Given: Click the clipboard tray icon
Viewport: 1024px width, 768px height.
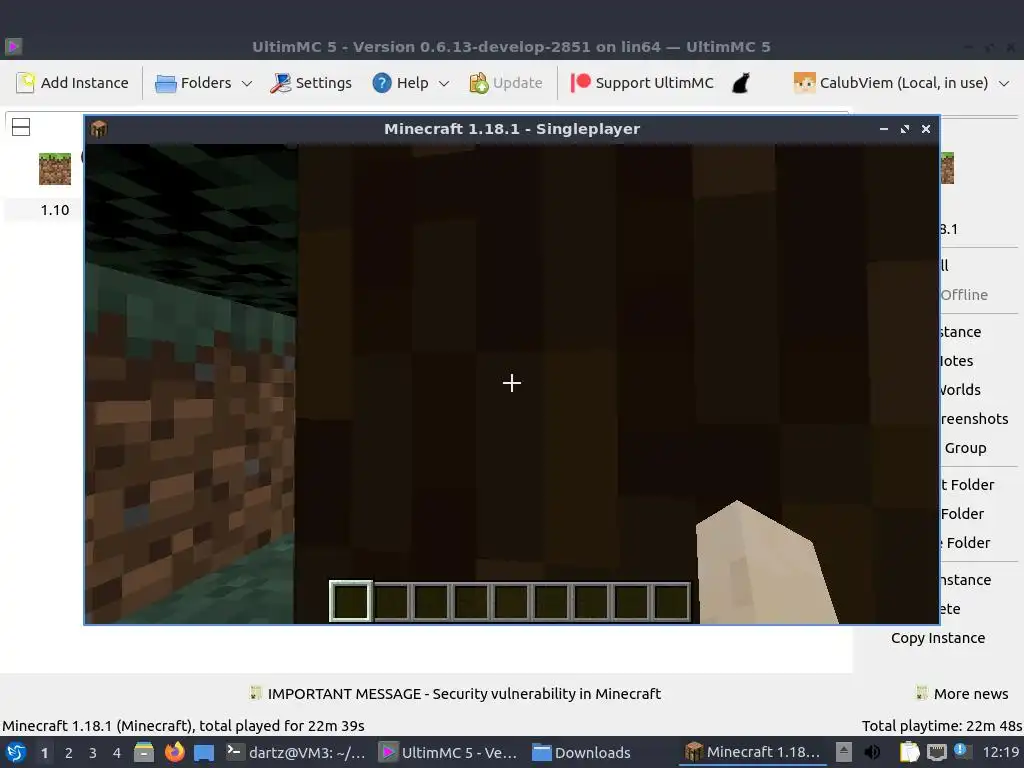Looking at the screenshot, I should (x=909, y=752).
